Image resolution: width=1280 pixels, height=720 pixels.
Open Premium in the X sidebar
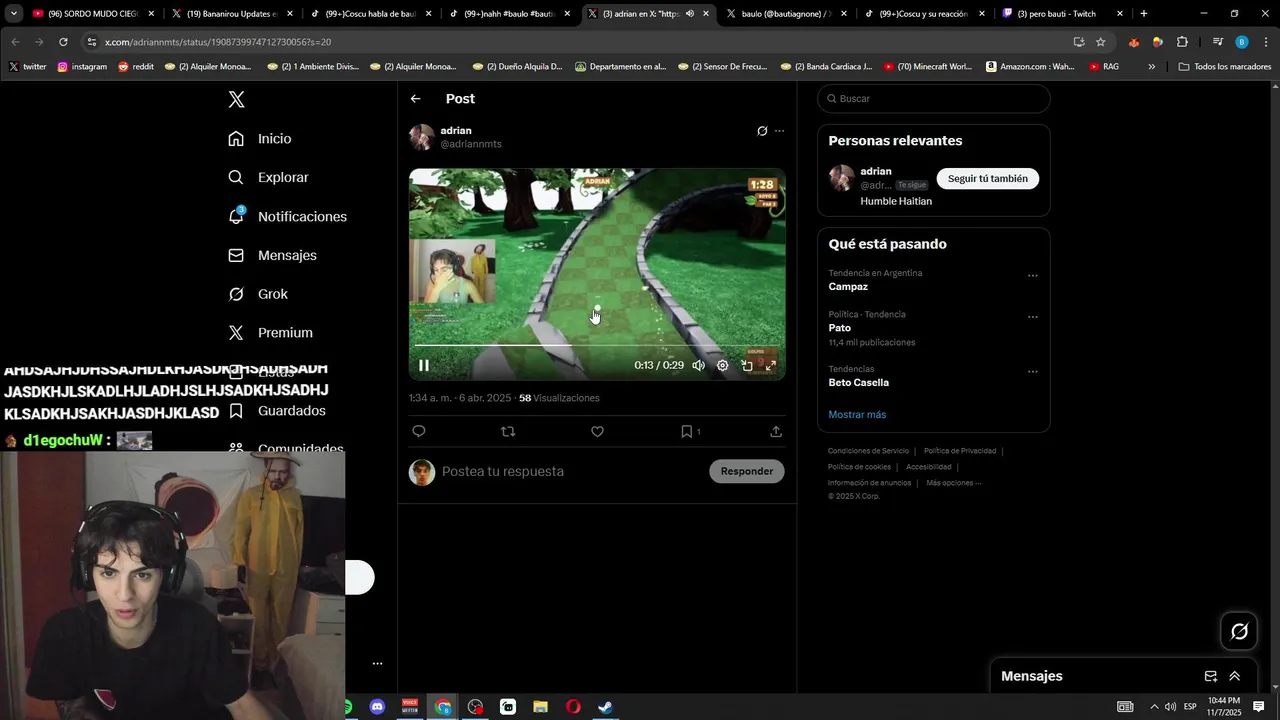(x=270, y=333)
